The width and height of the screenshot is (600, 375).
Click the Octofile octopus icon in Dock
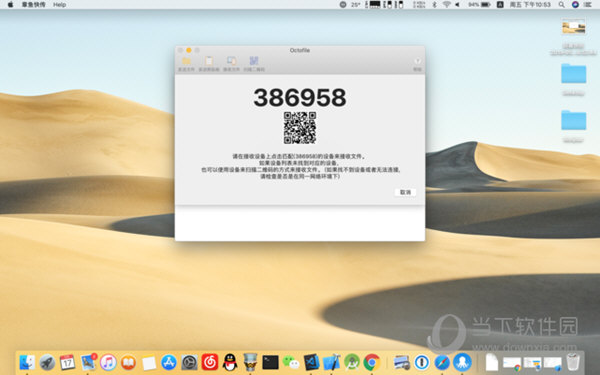462,362
